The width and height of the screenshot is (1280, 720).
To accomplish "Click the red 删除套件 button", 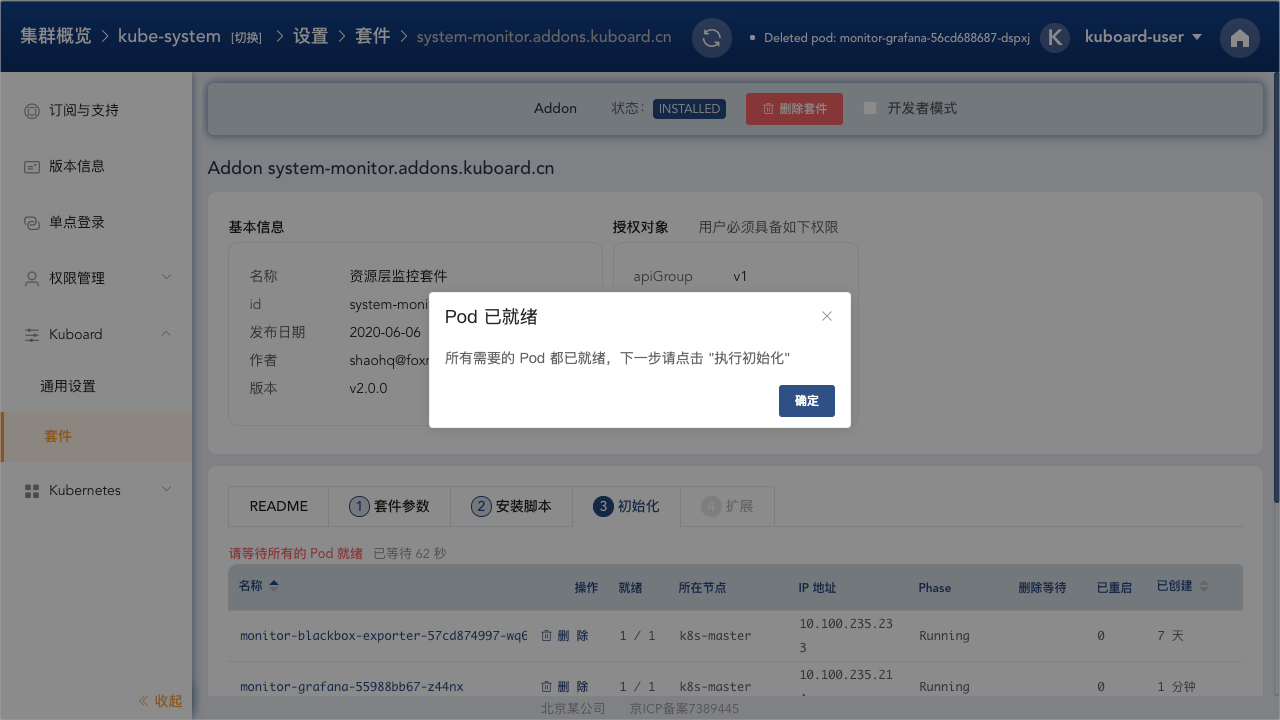I will coord(794,109).
